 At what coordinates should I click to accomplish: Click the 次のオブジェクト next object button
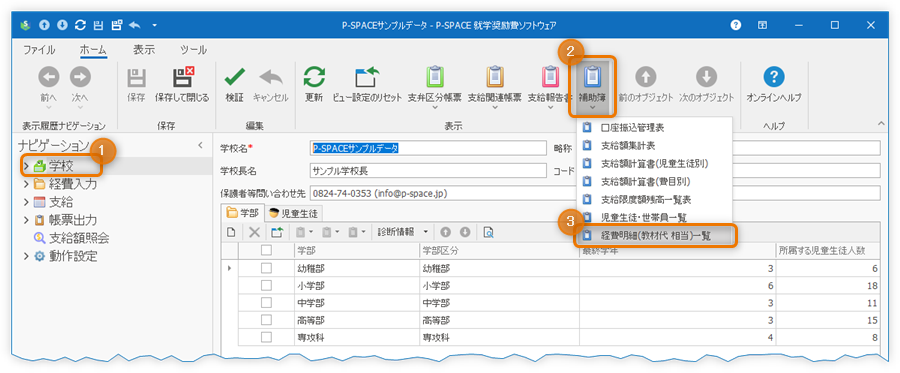(x=707, y=85)
